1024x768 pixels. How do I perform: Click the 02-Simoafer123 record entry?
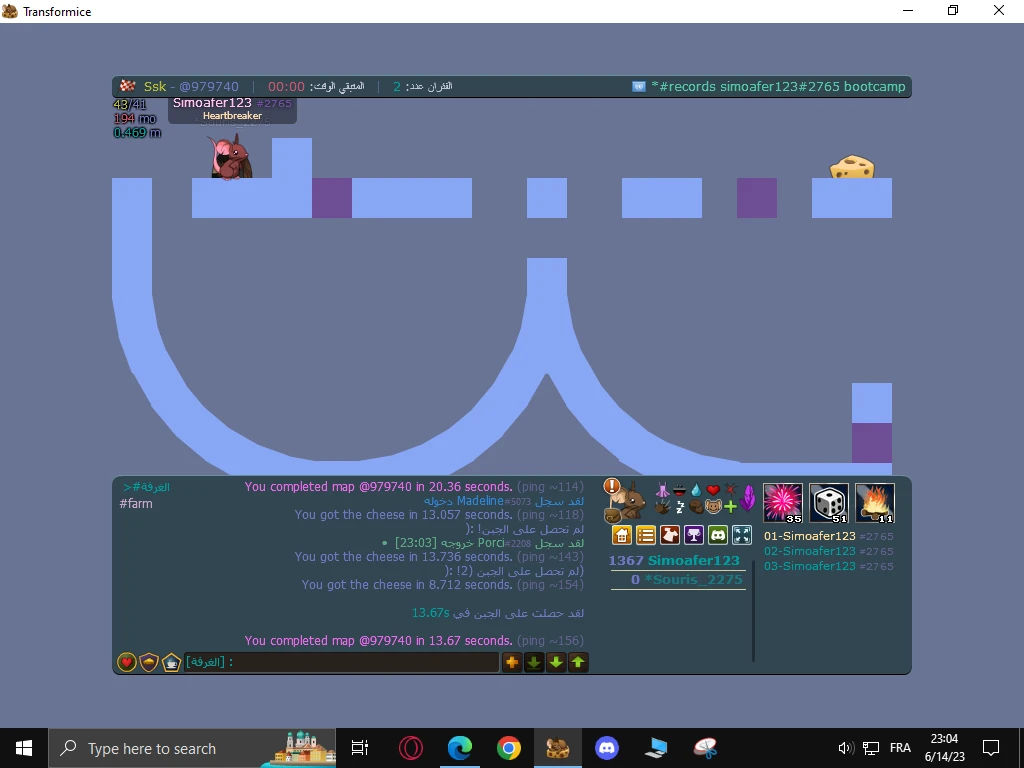[829, 551]
